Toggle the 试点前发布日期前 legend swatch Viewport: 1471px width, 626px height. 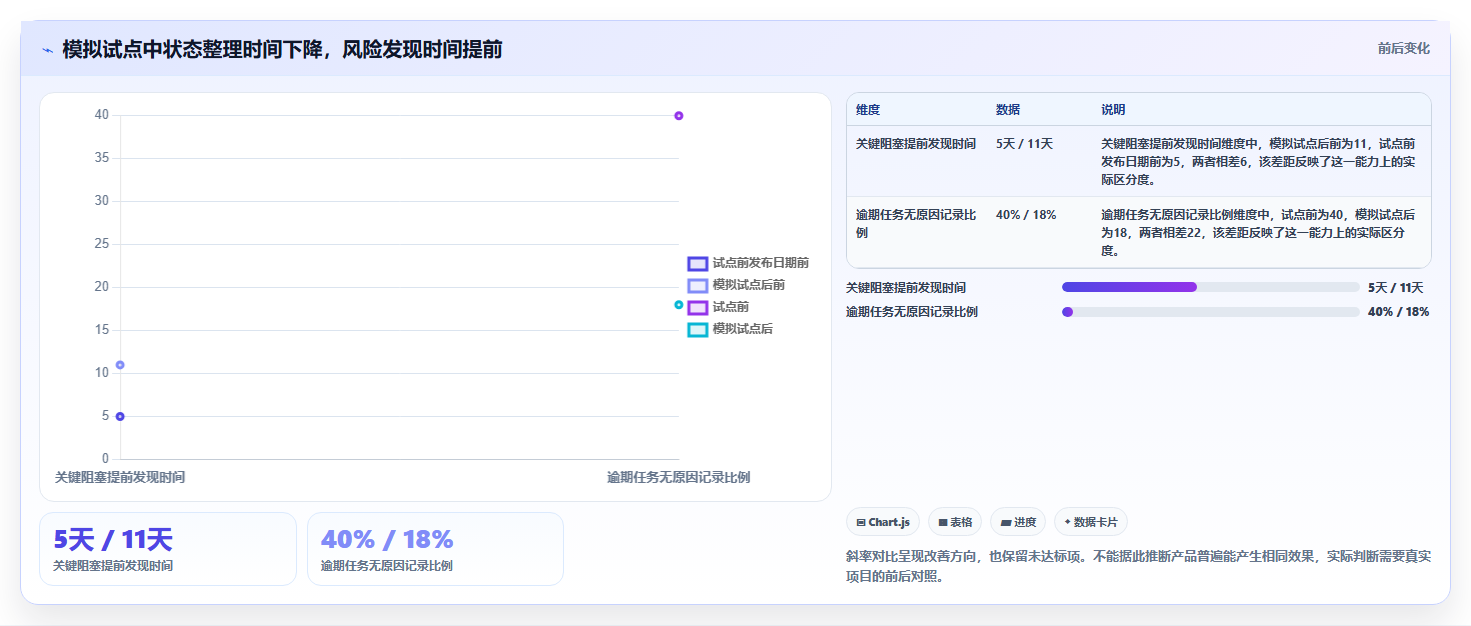point(697,263)
